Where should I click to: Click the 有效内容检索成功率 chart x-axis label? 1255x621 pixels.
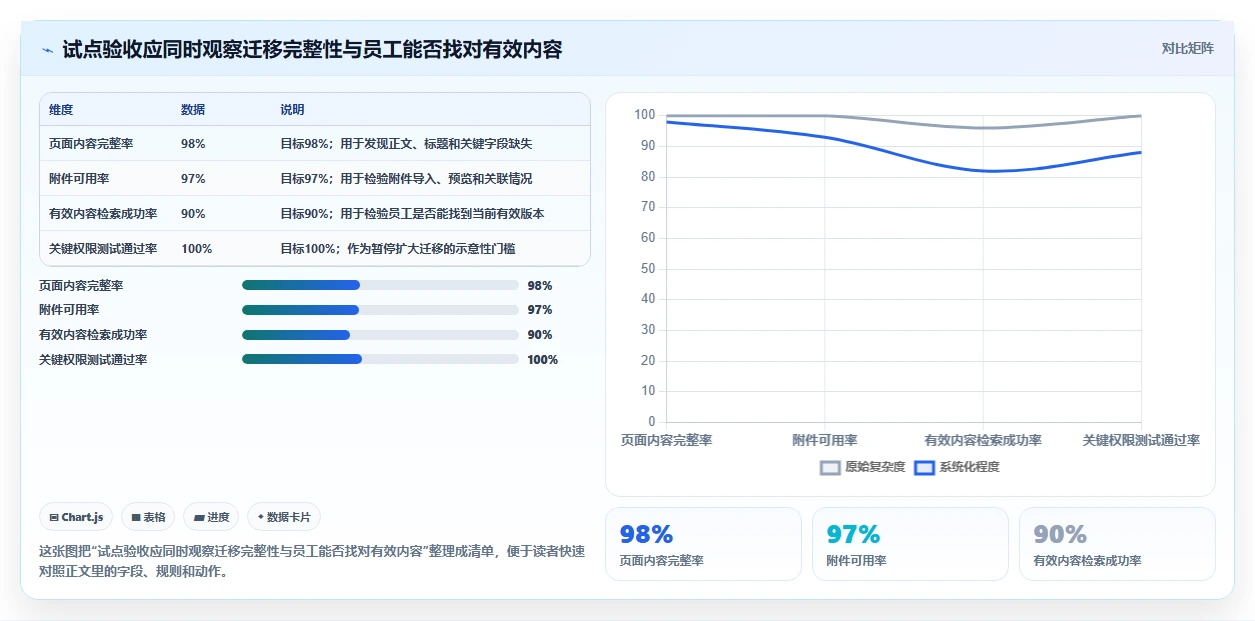coord(983,440)
